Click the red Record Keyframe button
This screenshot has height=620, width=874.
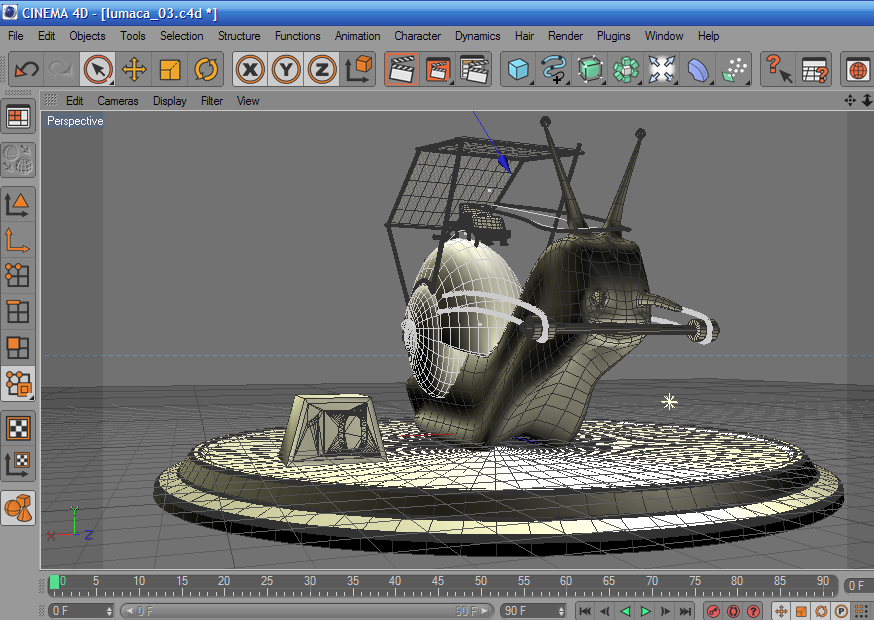point(714,611)
